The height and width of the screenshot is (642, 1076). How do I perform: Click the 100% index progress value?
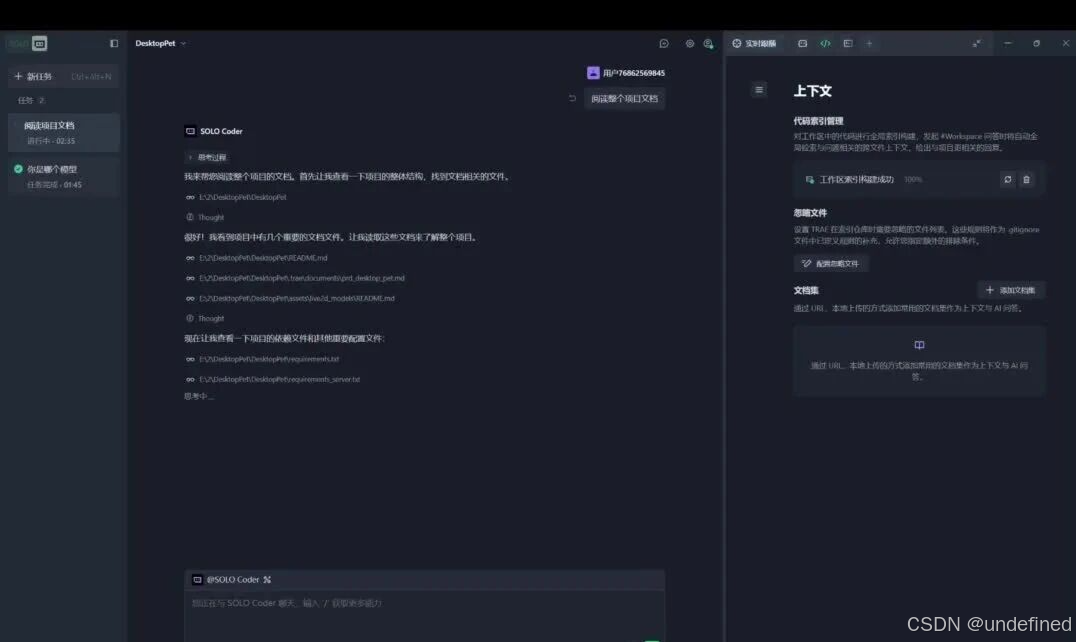[x=913, y=179]
